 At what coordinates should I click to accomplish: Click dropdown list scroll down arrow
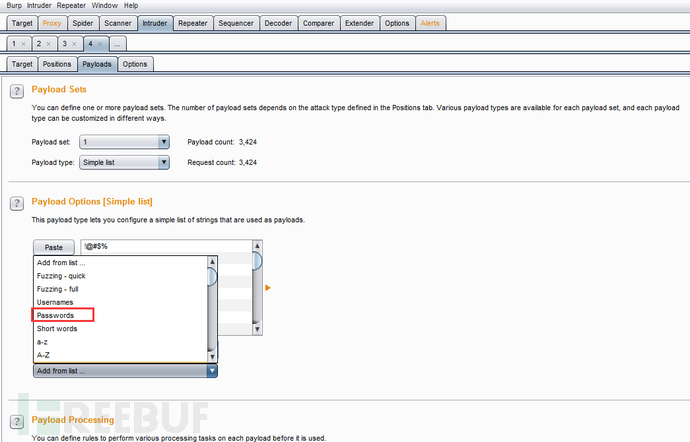(212, 357)
